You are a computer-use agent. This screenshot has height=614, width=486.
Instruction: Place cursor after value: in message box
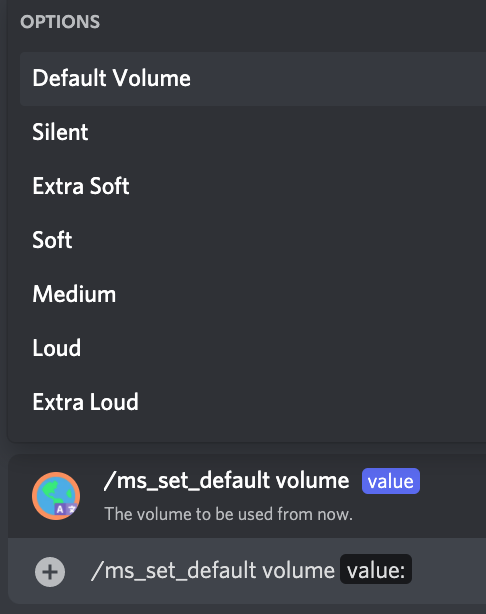pos(409,570)
